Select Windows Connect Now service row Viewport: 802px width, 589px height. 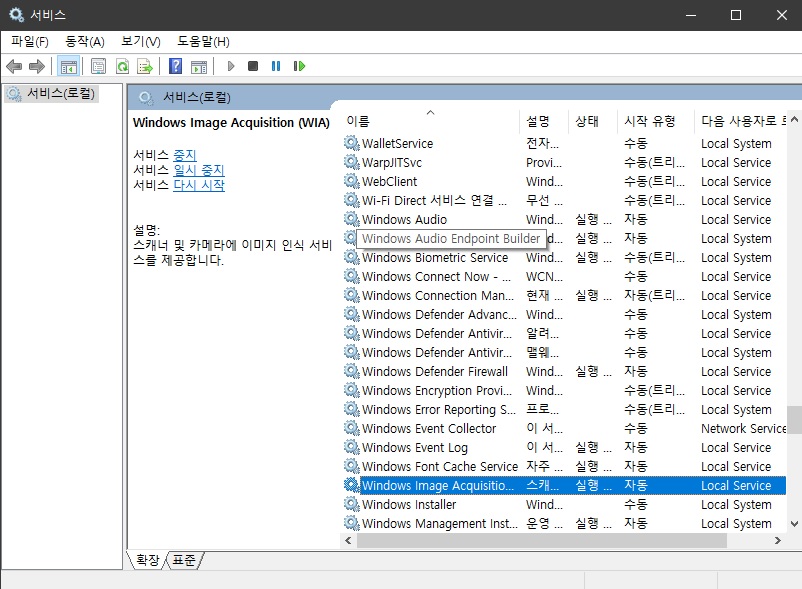click(565, 276)
